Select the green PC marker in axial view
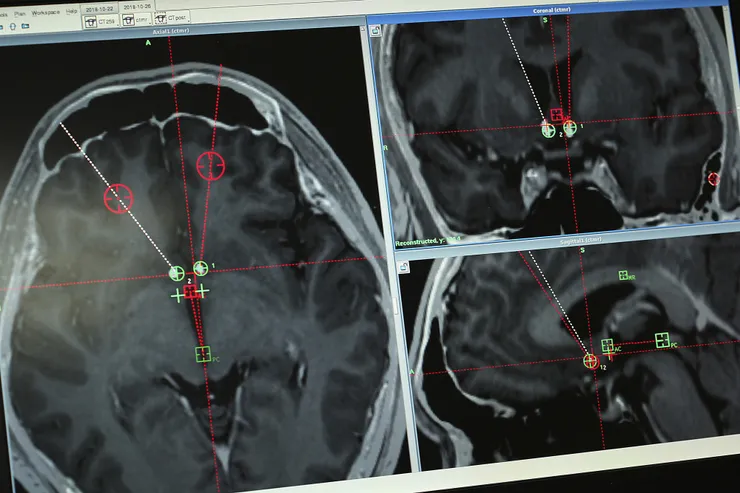740x493 pixels. tap(203, 354)
